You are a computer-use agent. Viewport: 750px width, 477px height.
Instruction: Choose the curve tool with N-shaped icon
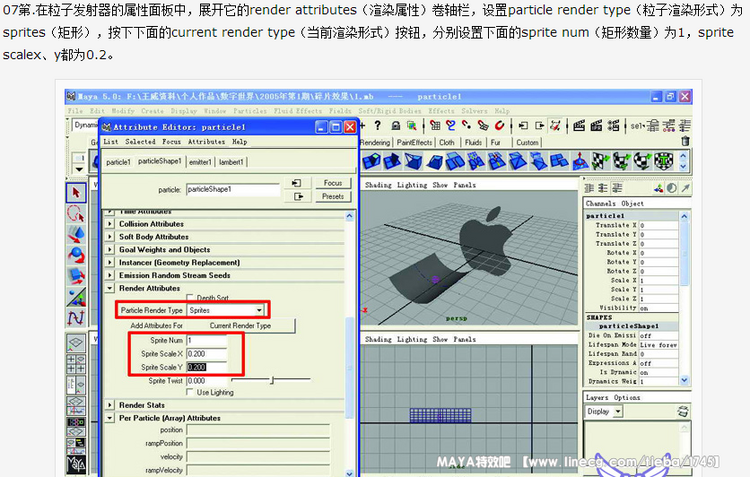76,317
